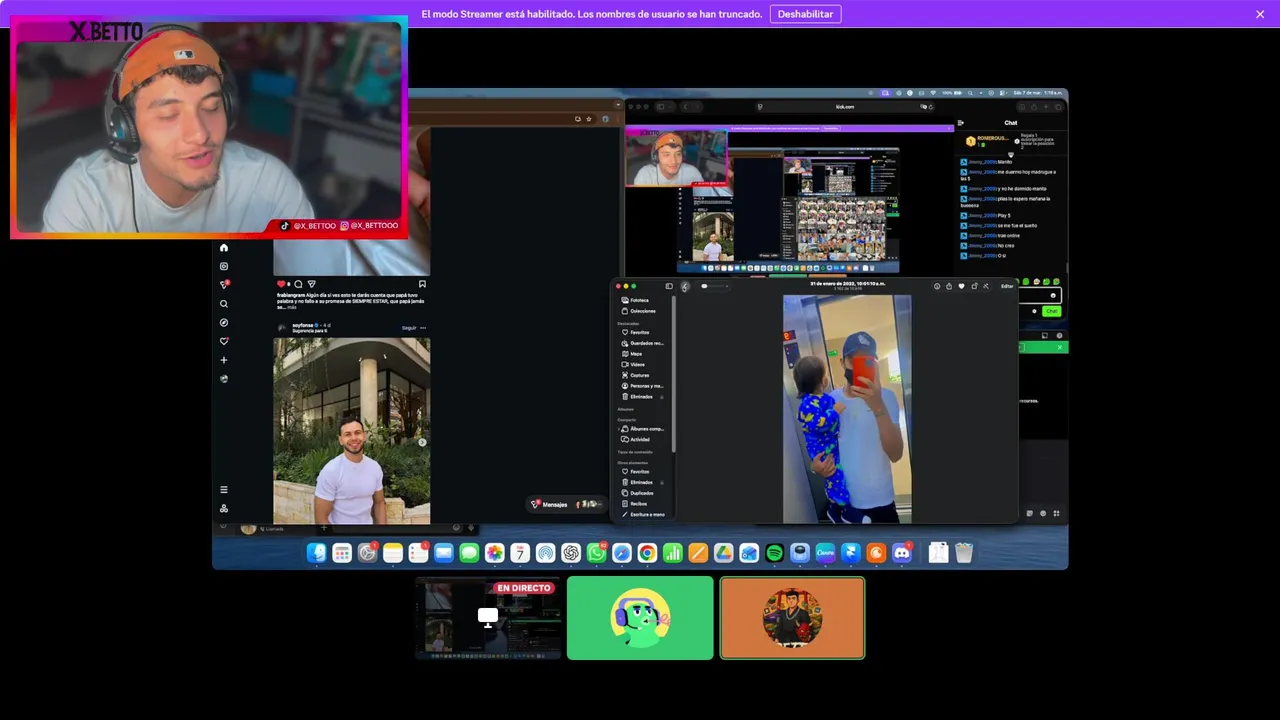Click the Deshabilitar button in the Streamer mode banner
Viewport: 1280px width, 720px height.
805,14
